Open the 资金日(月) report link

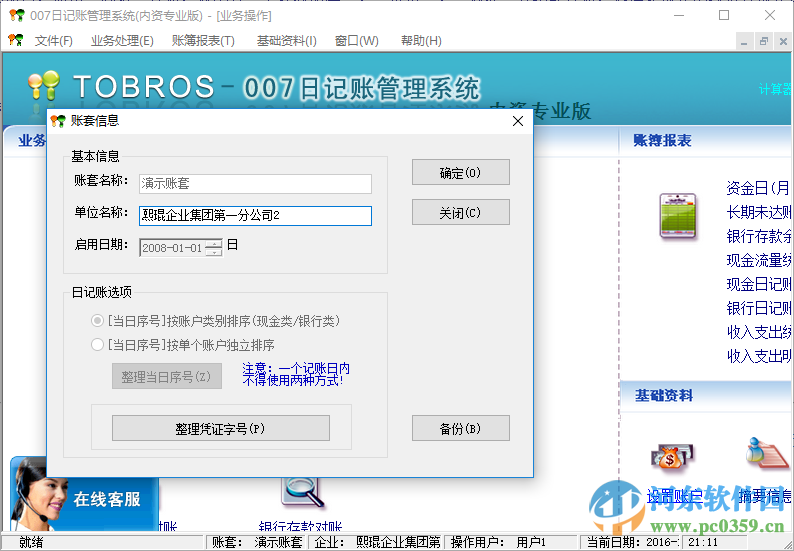click(x=758, y=188)
